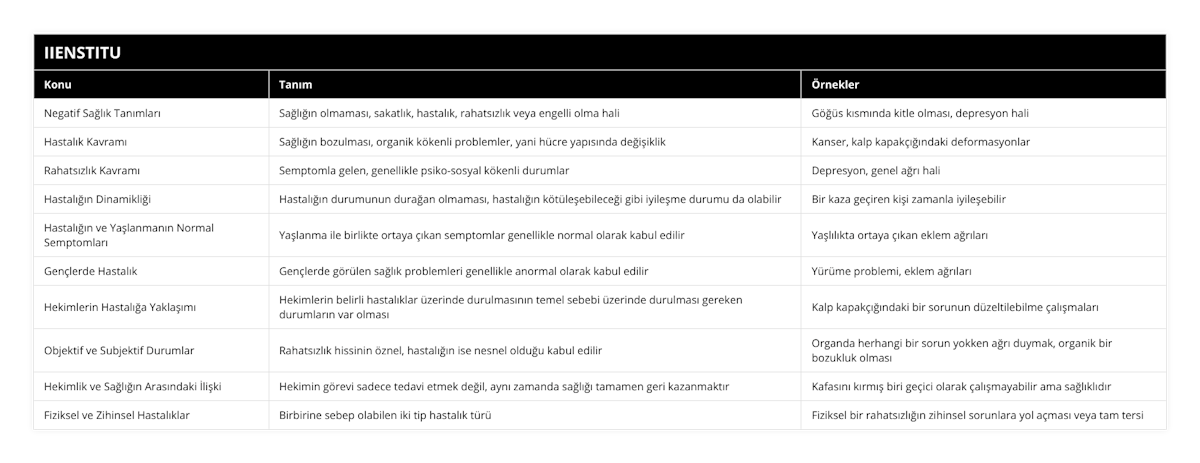Select the Negatif Sağlık Tanımları cell

coord(103,113)
